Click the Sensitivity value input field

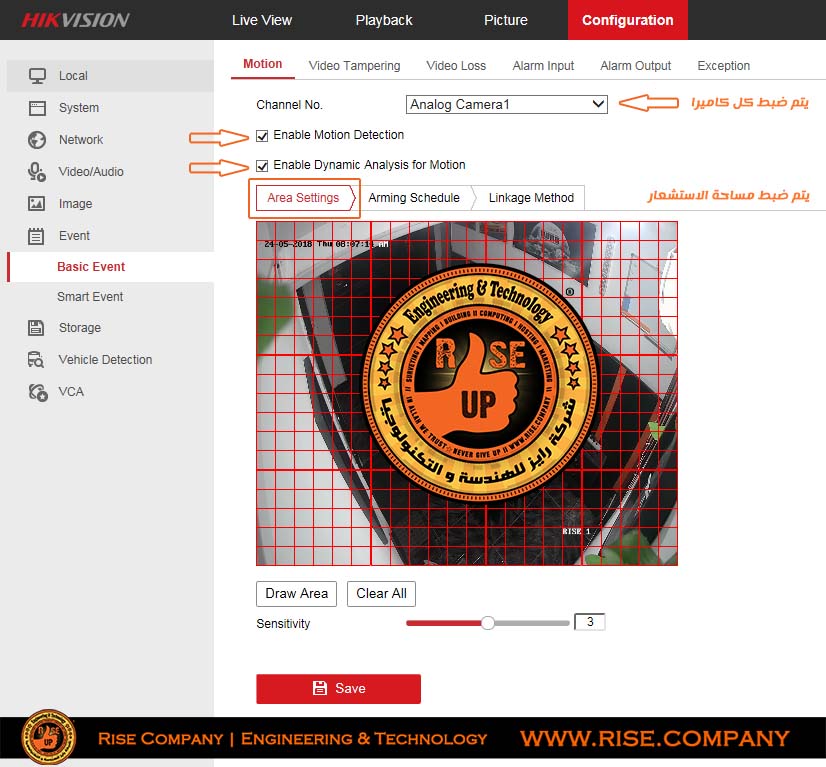tap(589, 622)
